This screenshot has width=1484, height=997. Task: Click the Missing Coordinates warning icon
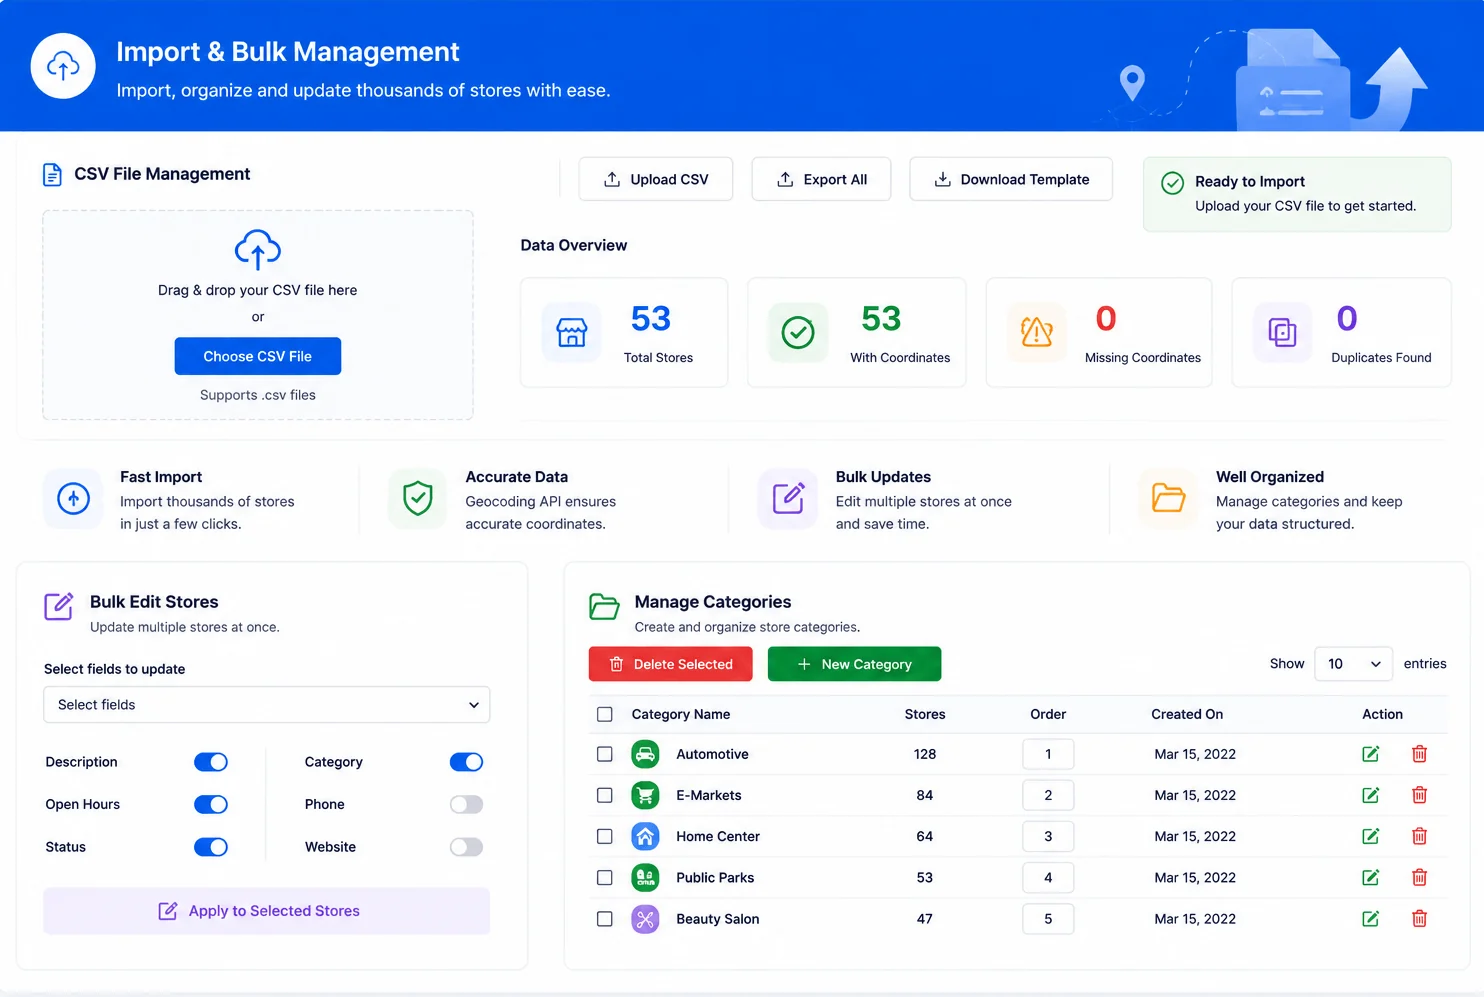1037,332
